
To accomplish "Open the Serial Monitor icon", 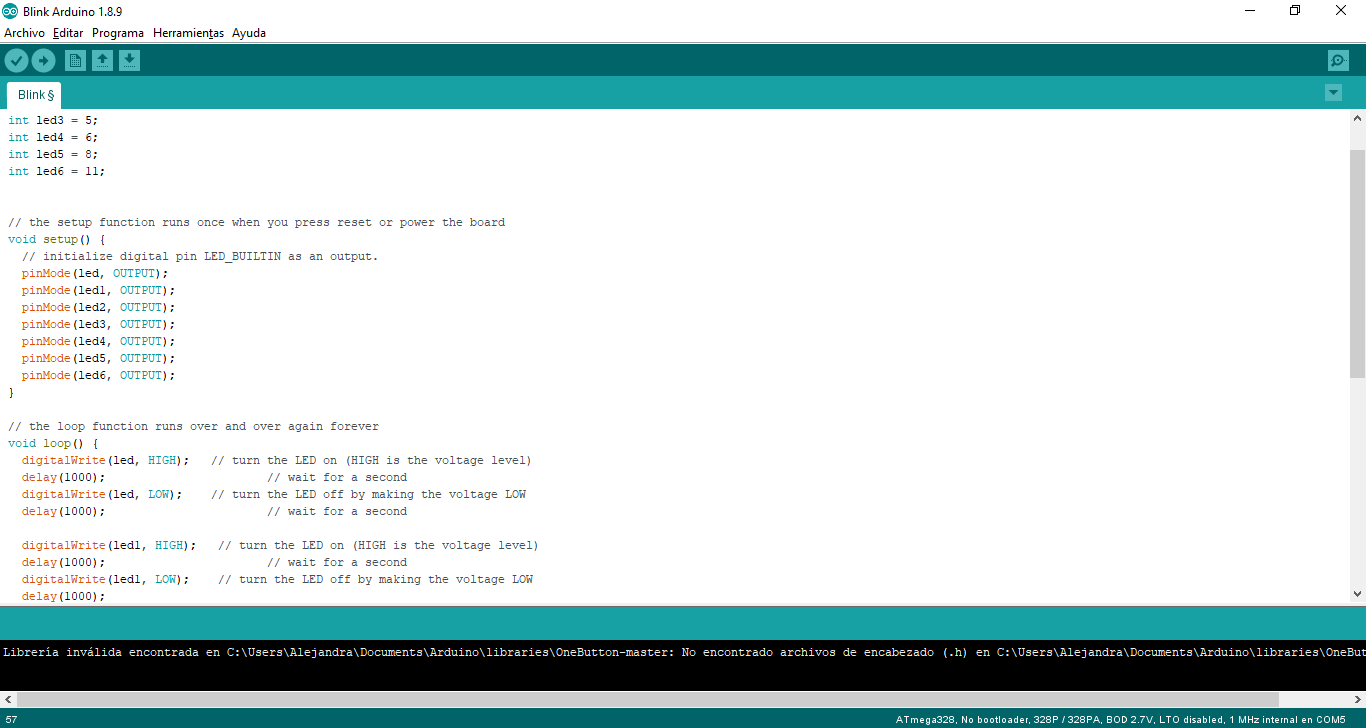I will pos(1338,61).
